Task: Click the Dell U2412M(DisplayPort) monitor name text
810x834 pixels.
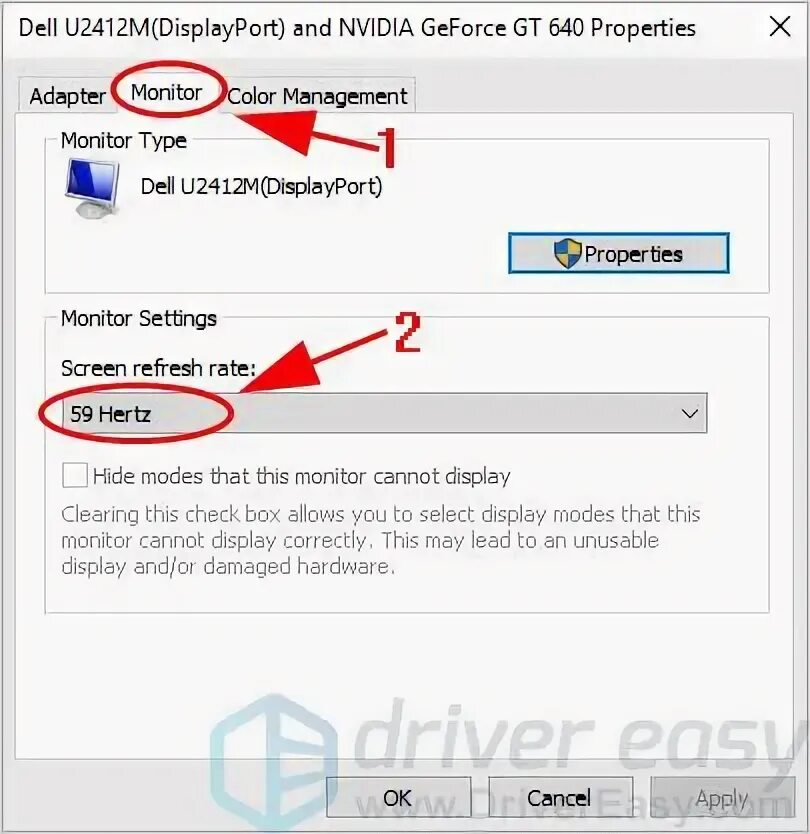Action: (261, 187)
